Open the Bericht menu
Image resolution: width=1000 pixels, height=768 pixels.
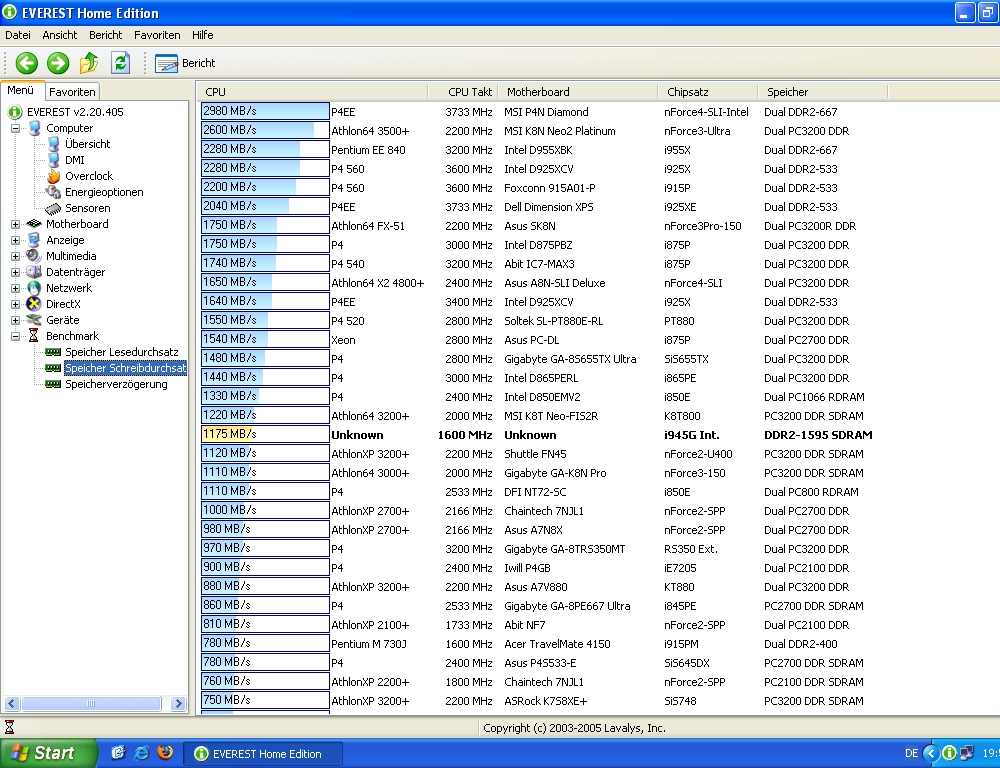[x=105, y=35]
